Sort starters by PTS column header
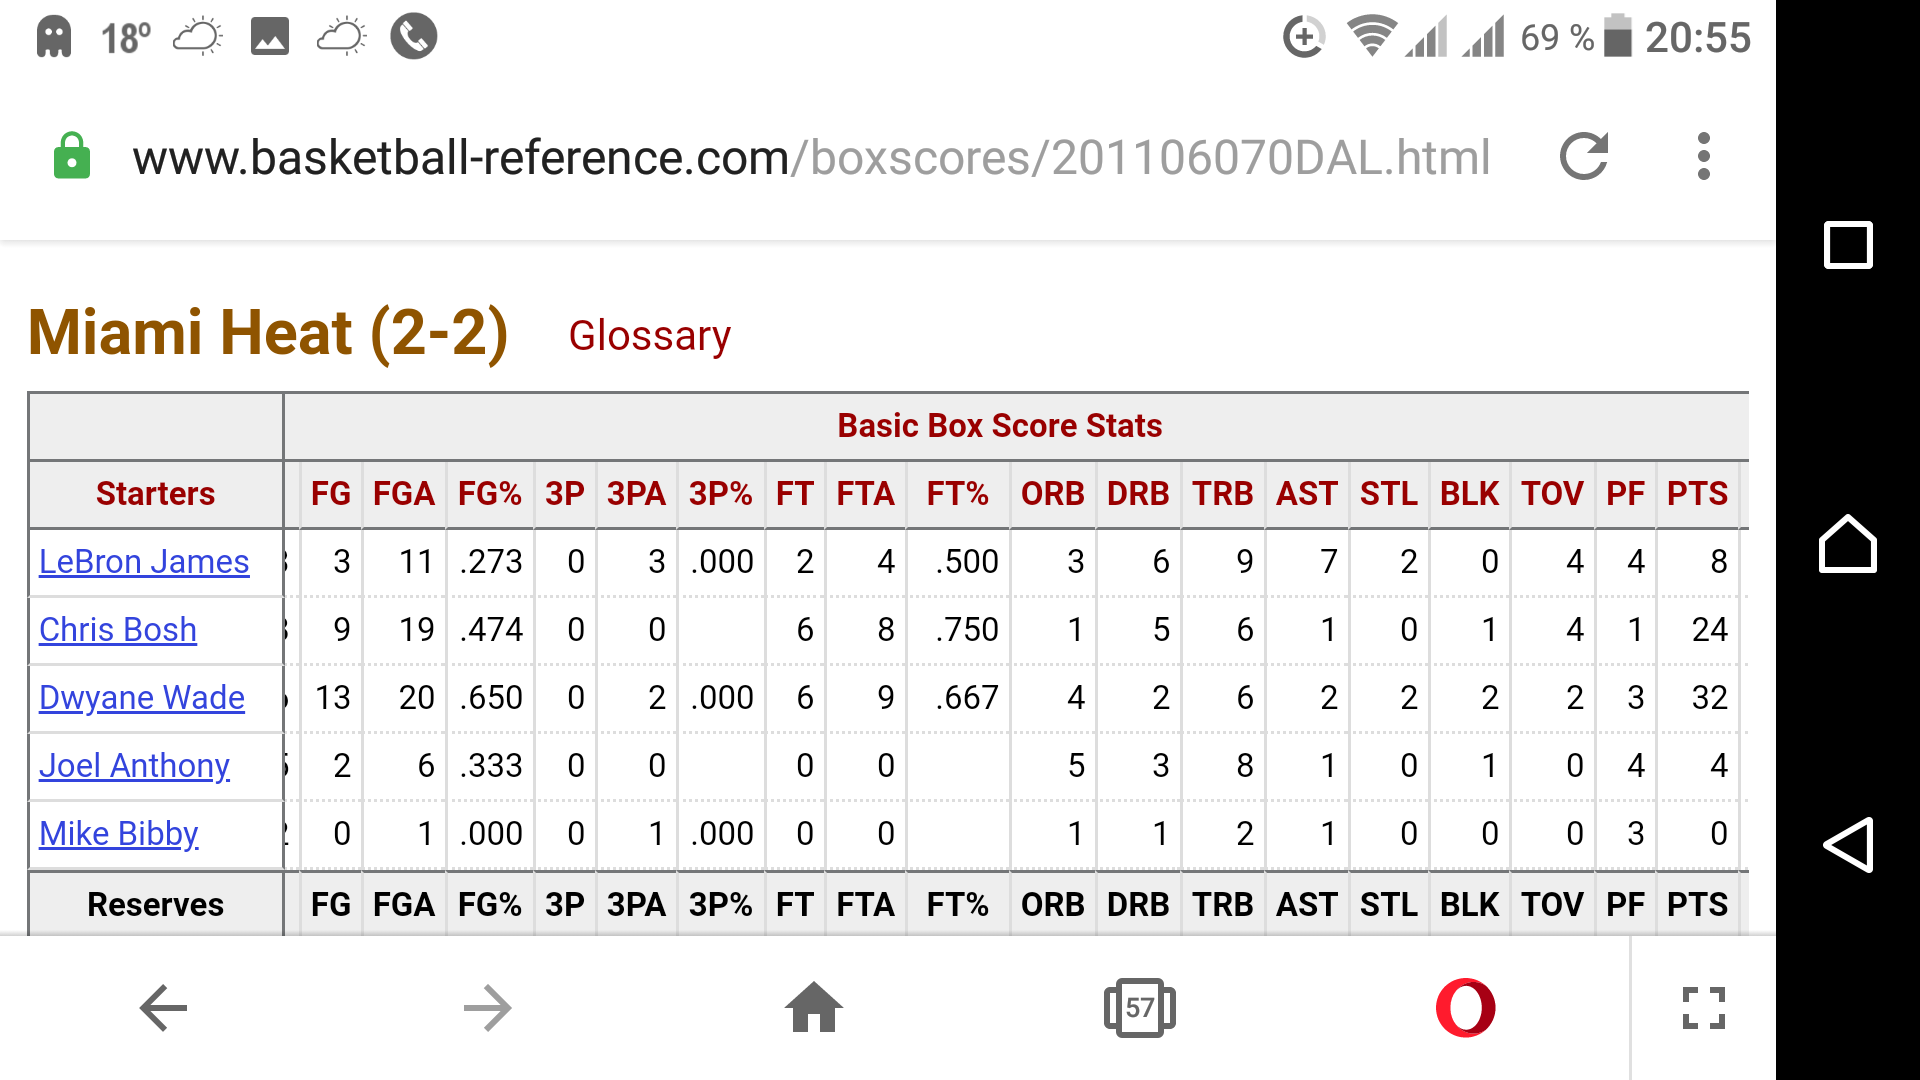 click(1697, 494)
